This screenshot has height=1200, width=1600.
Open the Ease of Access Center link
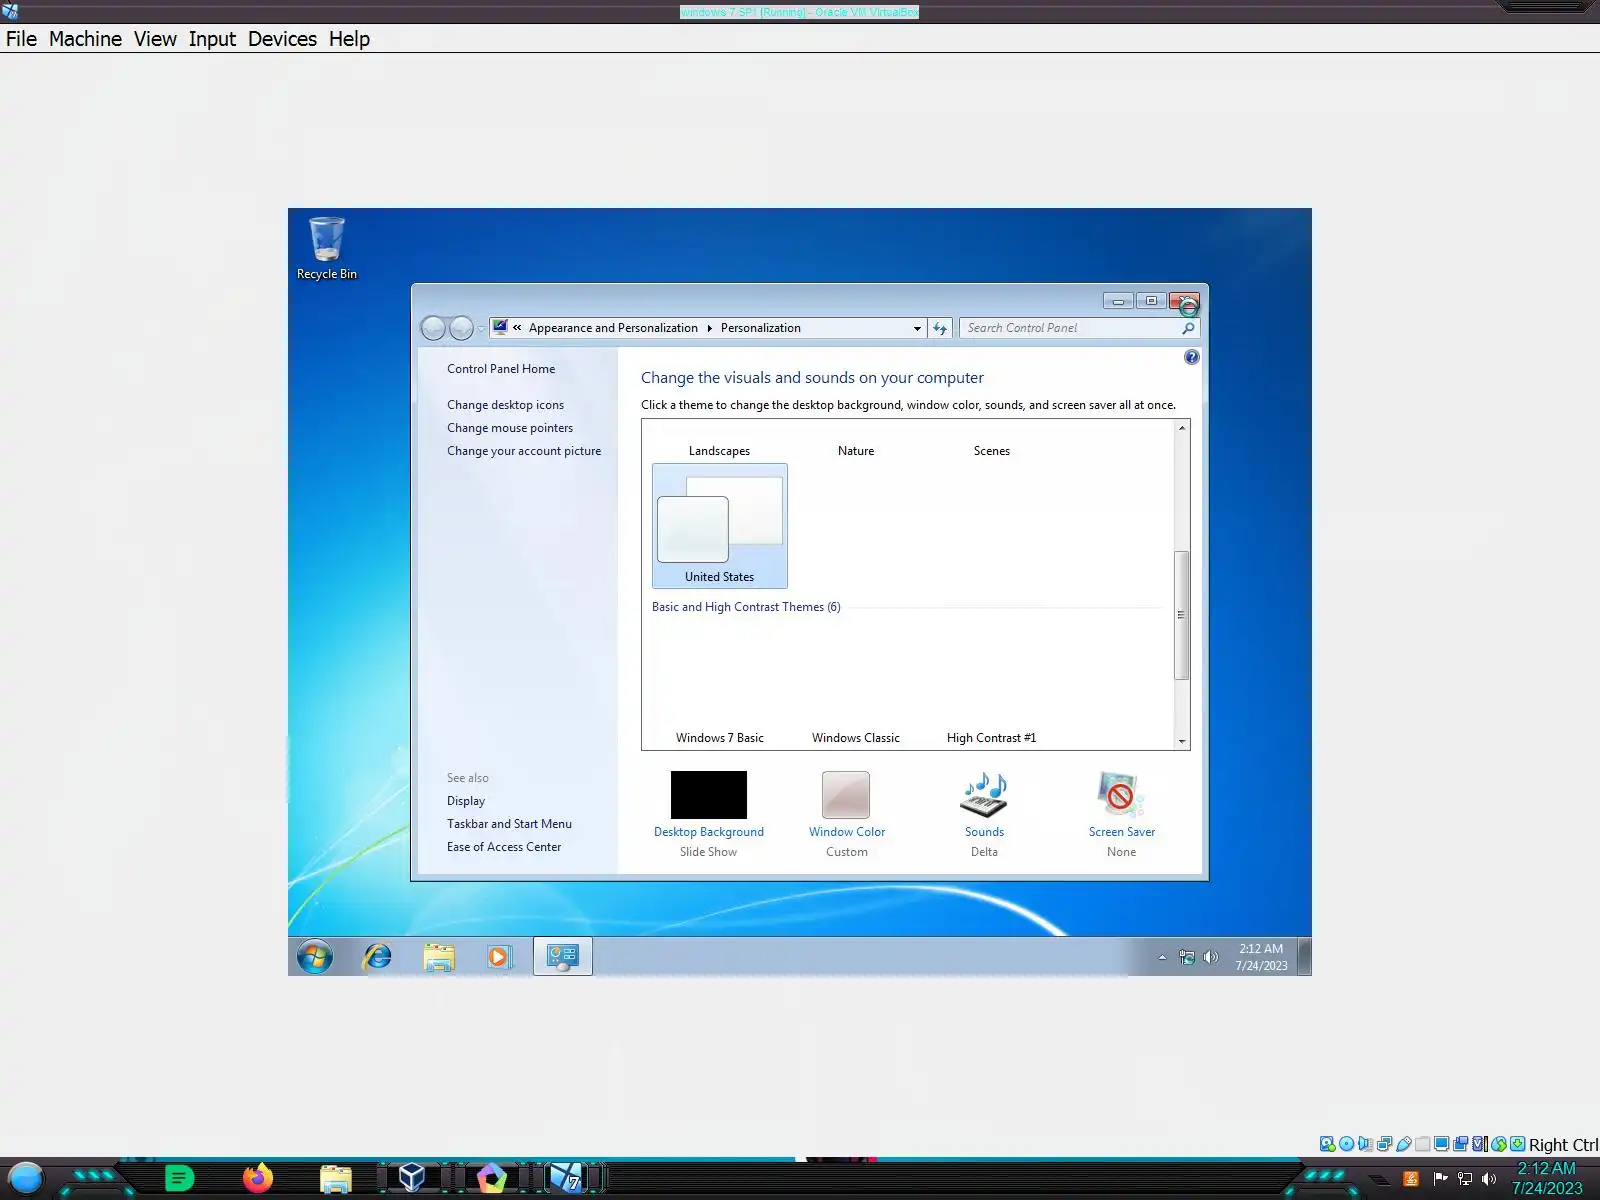(x=504, y=847)
